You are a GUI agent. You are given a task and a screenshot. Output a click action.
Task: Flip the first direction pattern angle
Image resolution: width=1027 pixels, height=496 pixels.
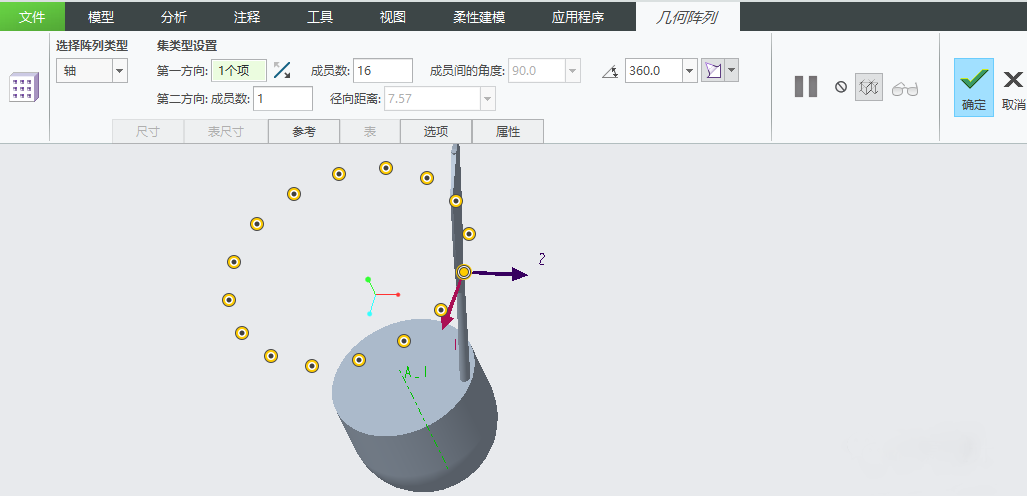coord(282,70)
